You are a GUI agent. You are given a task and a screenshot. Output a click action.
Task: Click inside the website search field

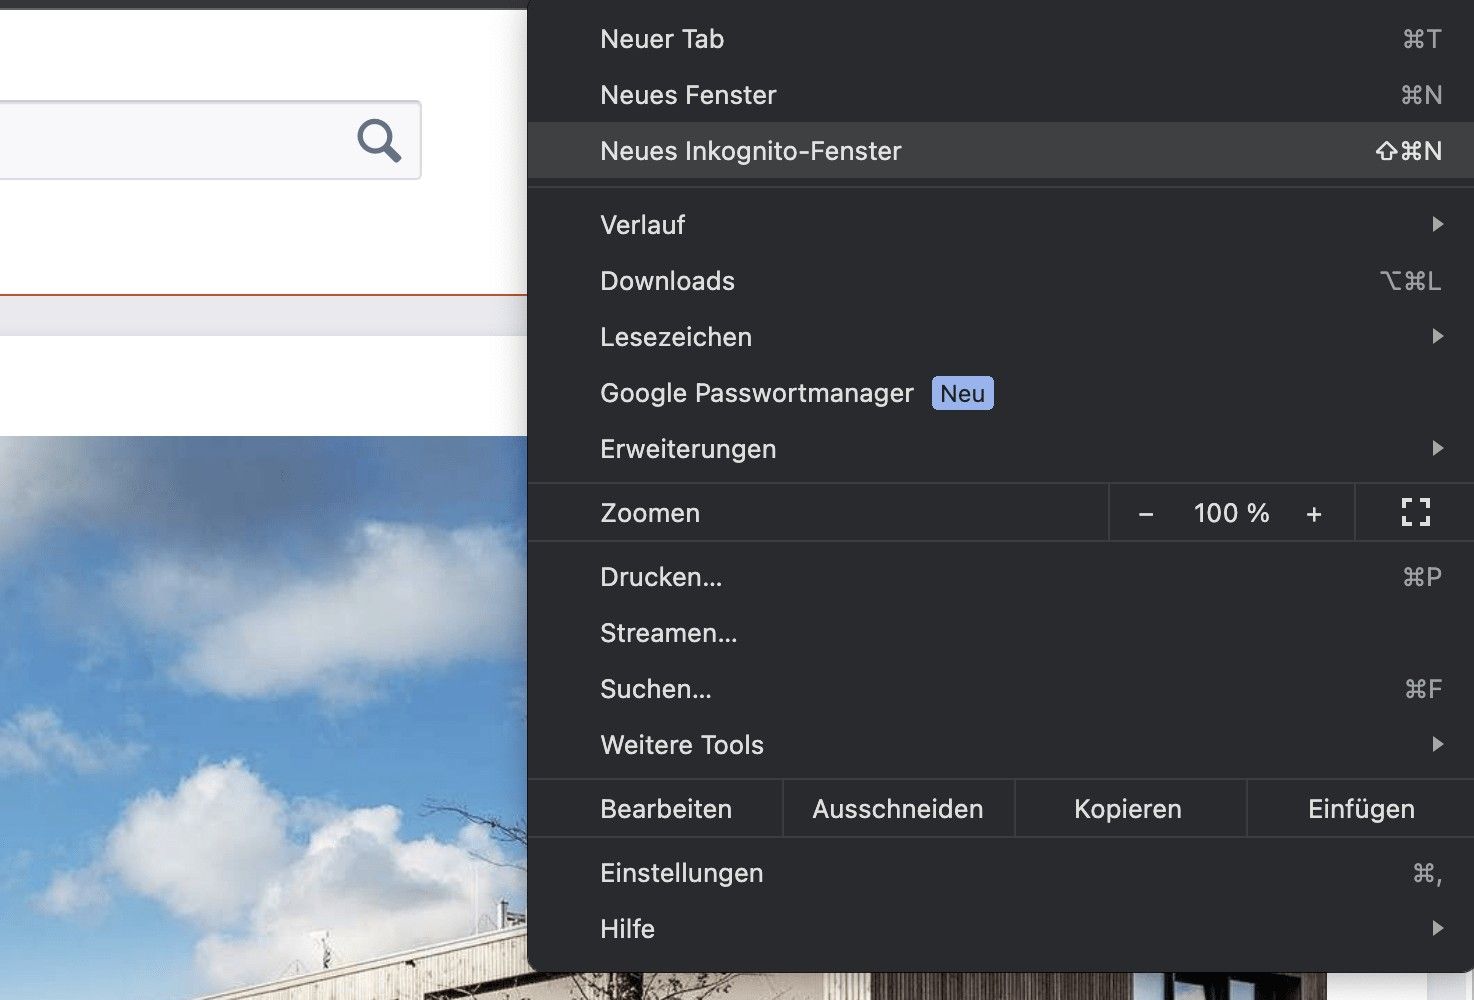tap(170, 141)
